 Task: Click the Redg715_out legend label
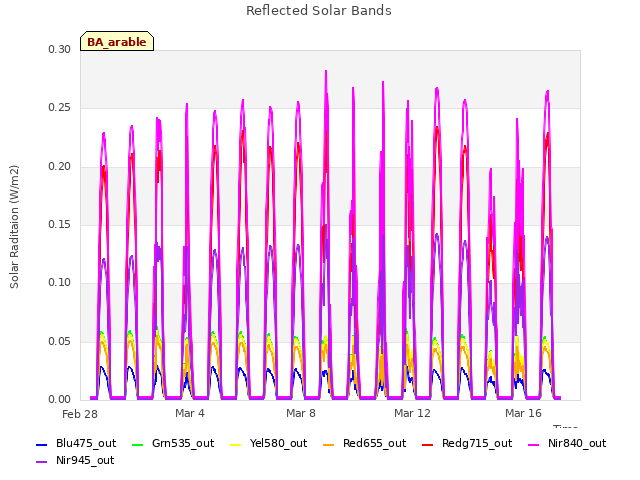(477, 443)
